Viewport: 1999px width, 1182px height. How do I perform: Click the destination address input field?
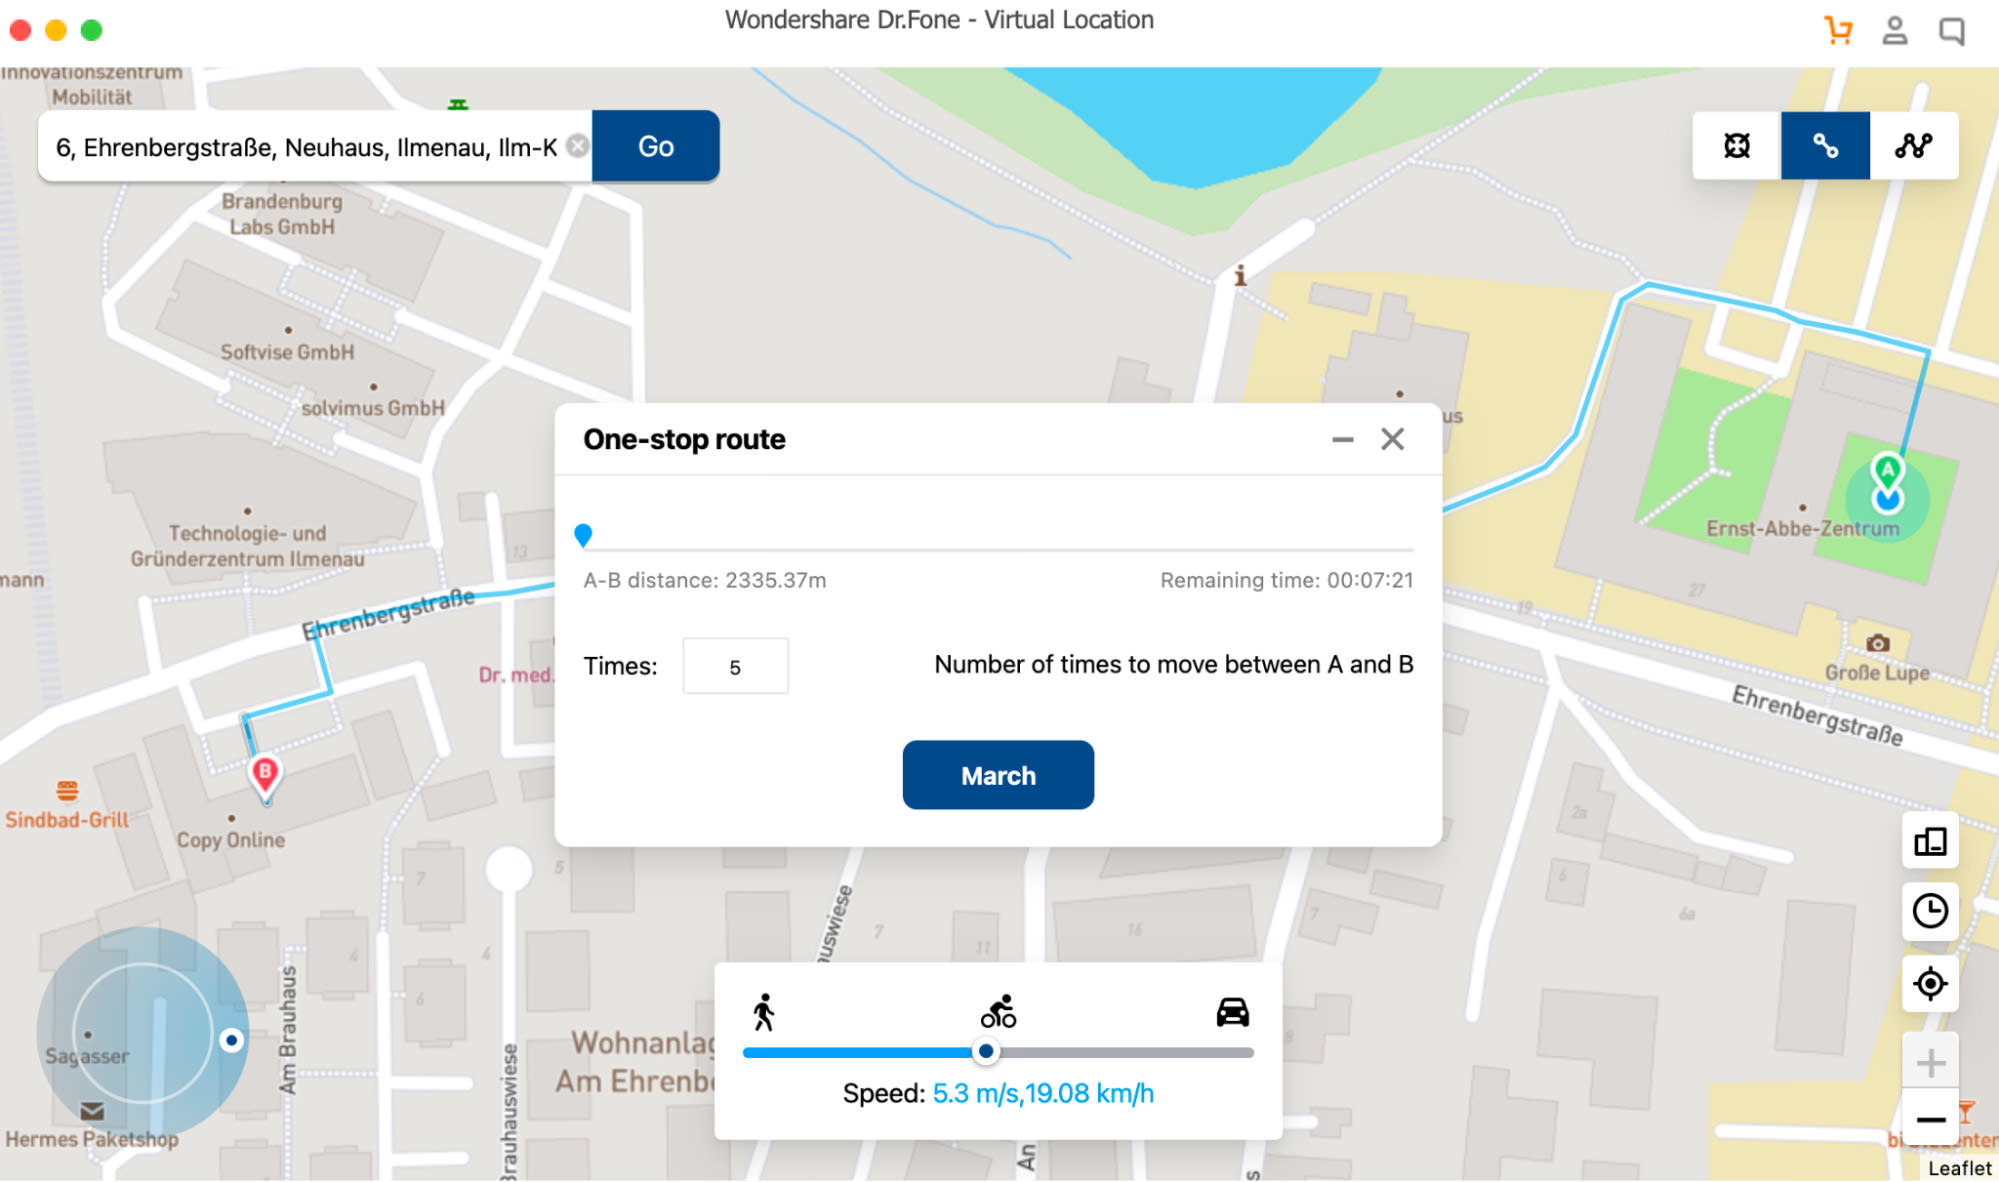[304, 145]
